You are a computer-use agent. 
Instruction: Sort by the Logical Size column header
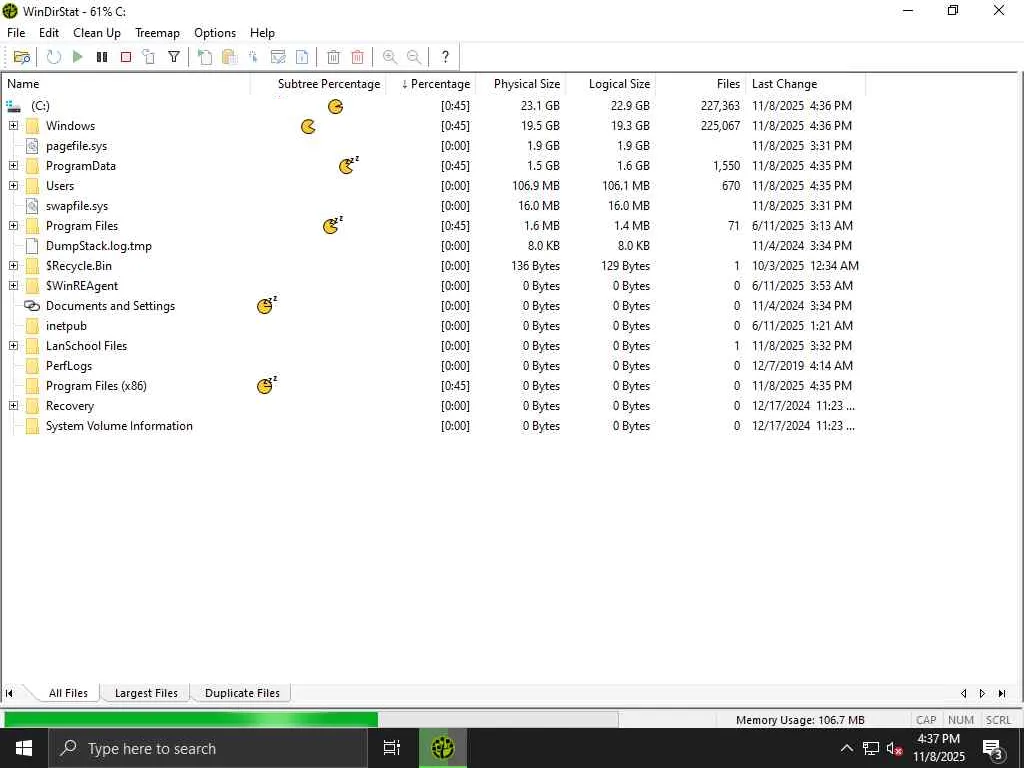click(611, 84)
